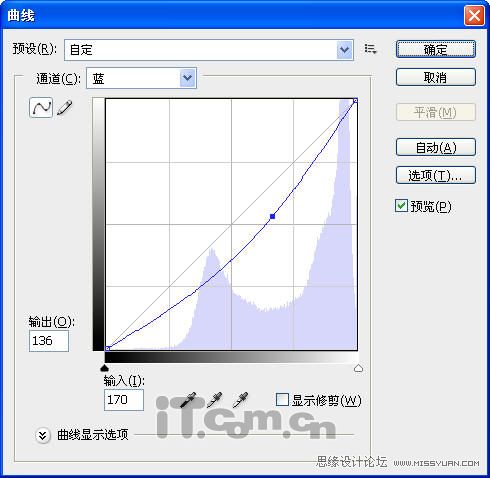Select the bottom-left curve endpoint
Viewport: 490px width, 478px height.
(x=108, y=348)
